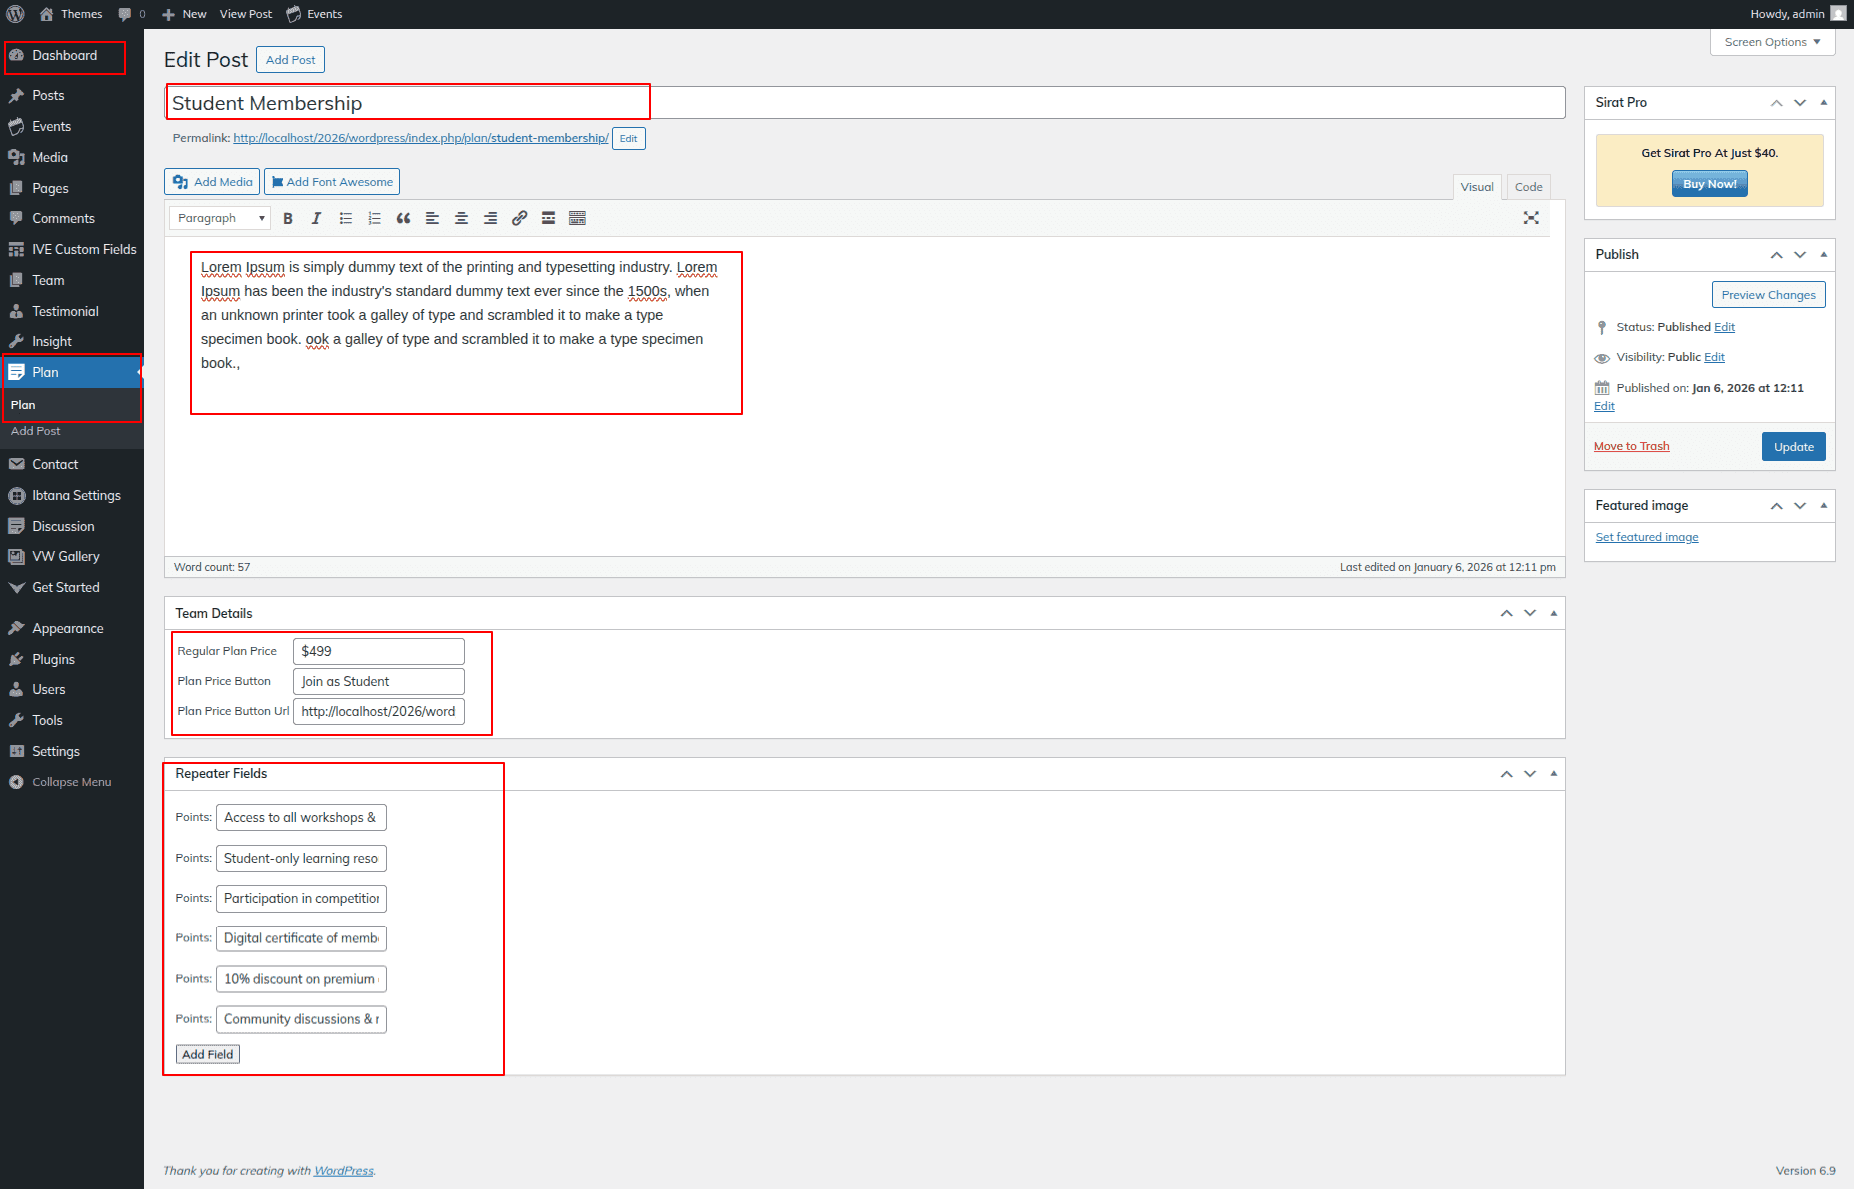Collapse the Repeater Fields panel

click(1553, 774)
